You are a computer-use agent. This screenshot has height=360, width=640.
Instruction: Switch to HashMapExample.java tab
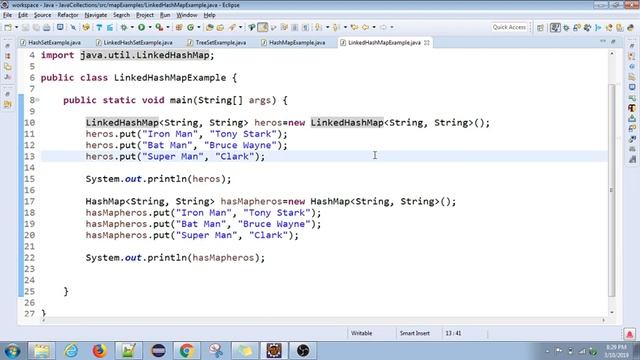pyautogui.click(x=293, y=42)
